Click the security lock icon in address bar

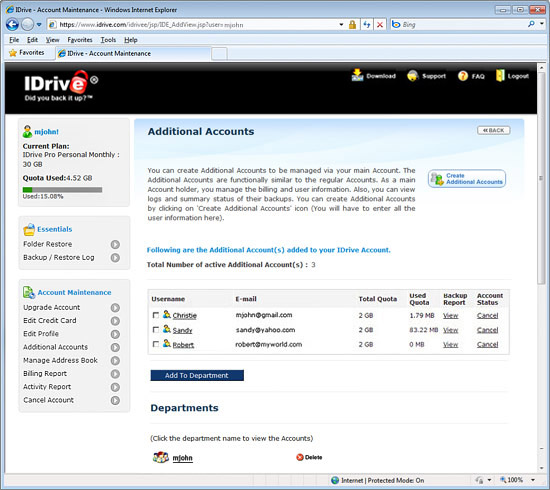point(352,25)
